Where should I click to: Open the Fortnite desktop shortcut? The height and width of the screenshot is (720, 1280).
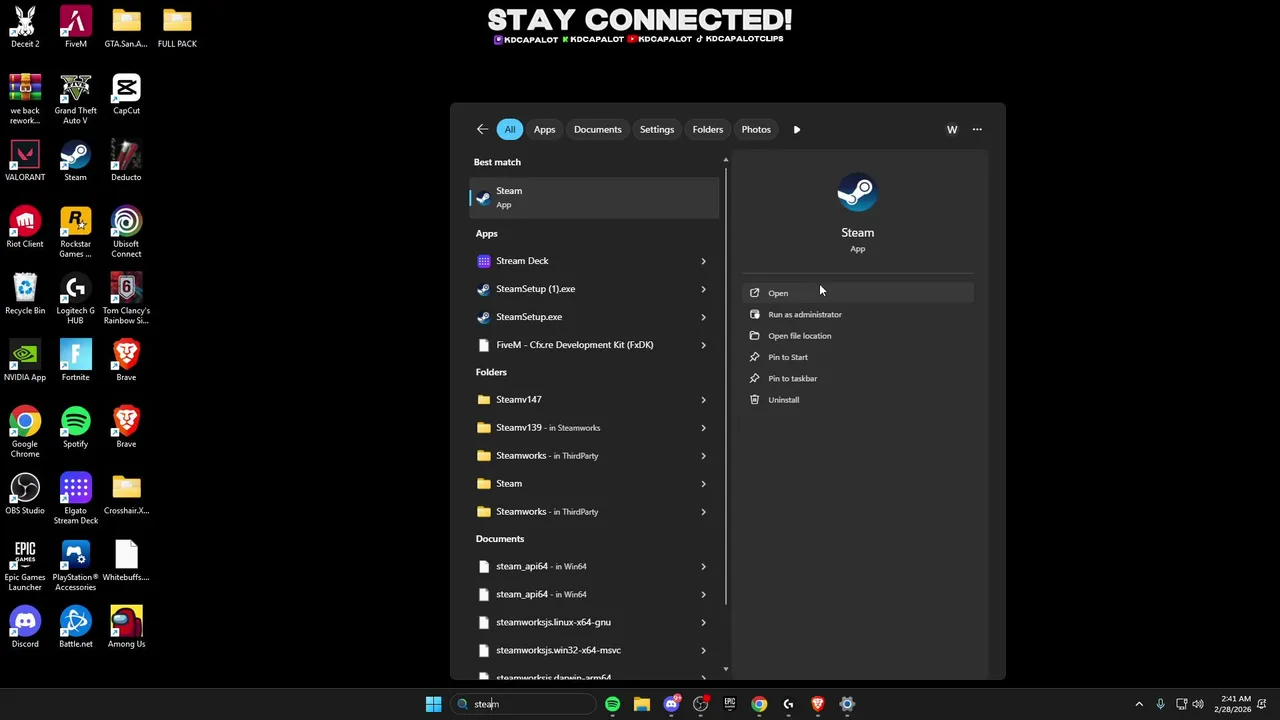click(x=75, y=362)
